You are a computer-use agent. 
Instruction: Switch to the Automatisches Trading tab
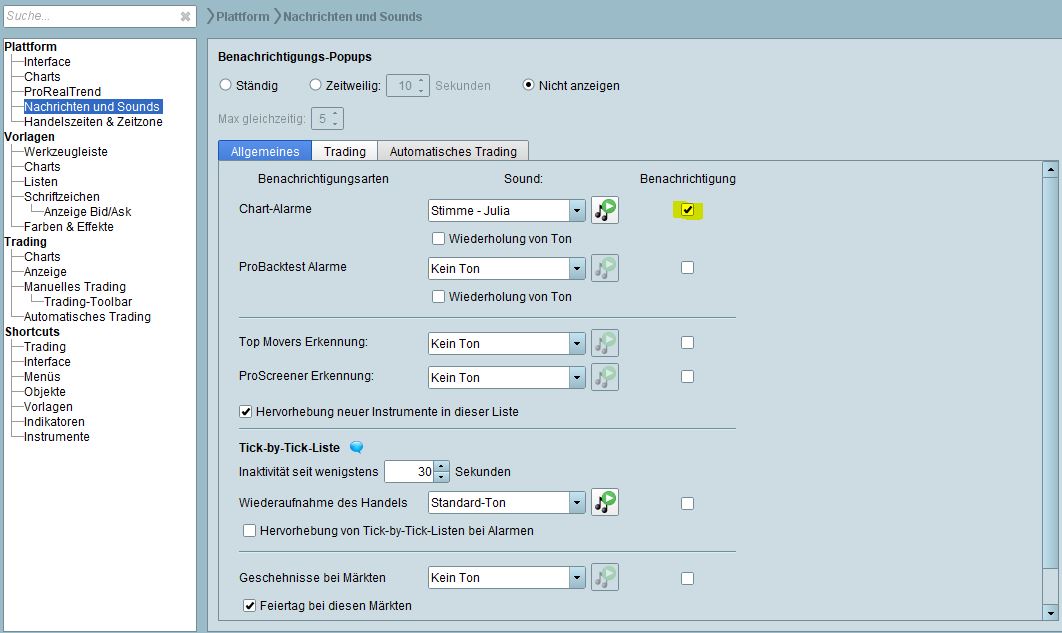coord(453,151)
